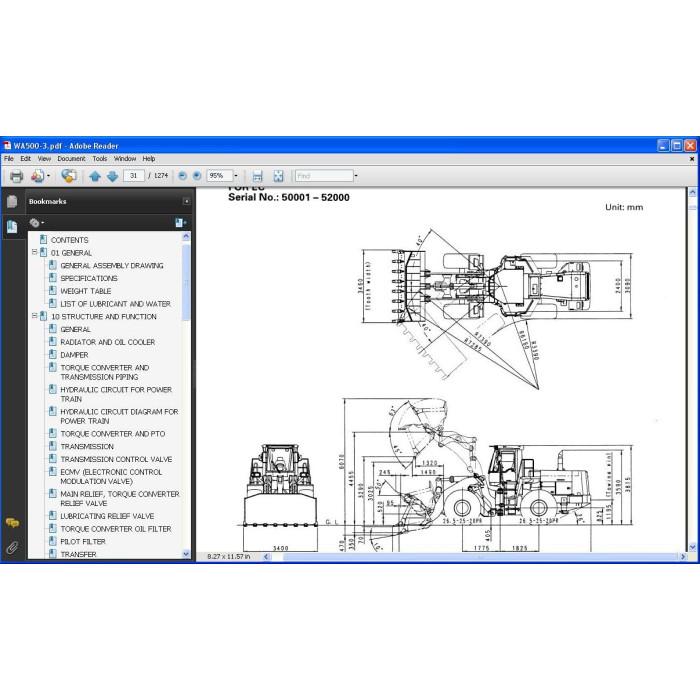Select 10 STRUCTURE AND FUNCTION bookmark
Screen dimensions: 700x700
pos(104,317)
